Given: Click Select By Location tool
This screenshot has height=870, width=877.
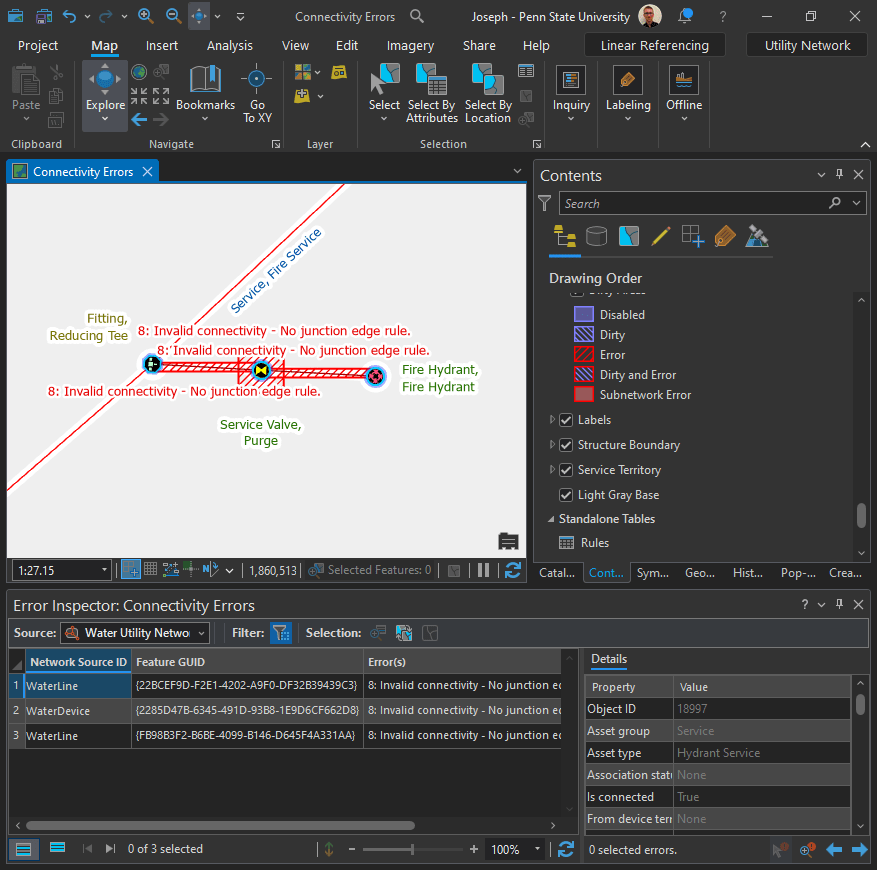Looking at the screenshot, I should click(x=487, y=90).
